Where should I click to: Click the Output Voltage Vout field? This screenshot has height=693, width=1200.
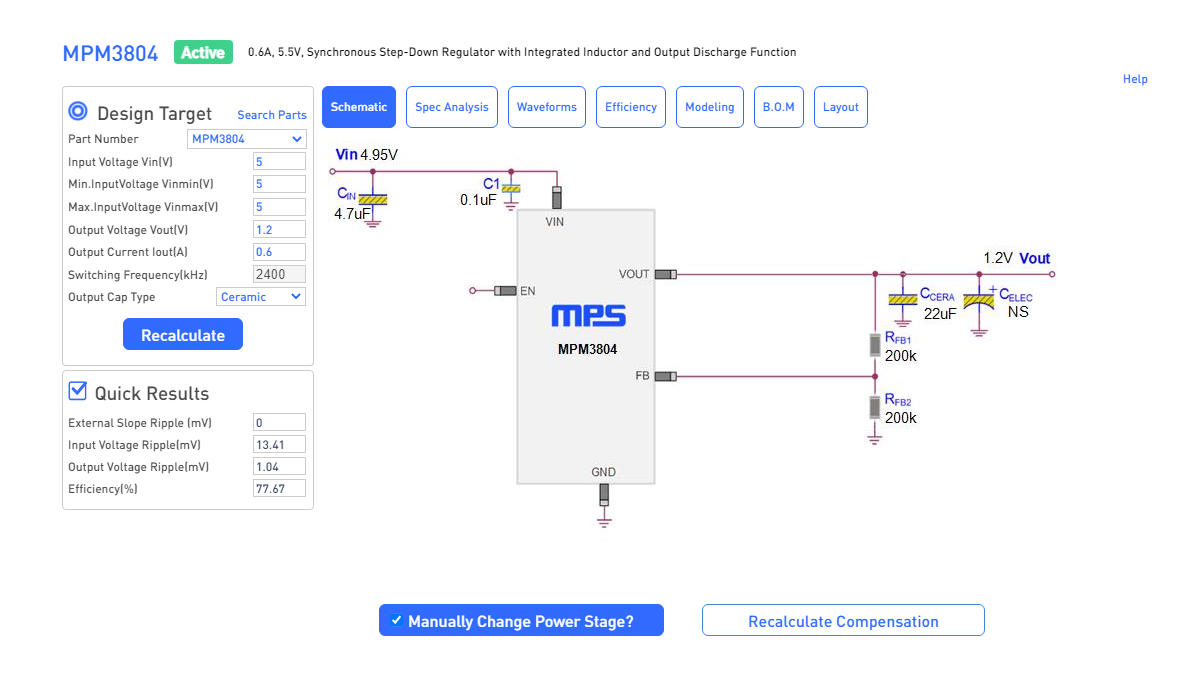click(x=279, y=230)
